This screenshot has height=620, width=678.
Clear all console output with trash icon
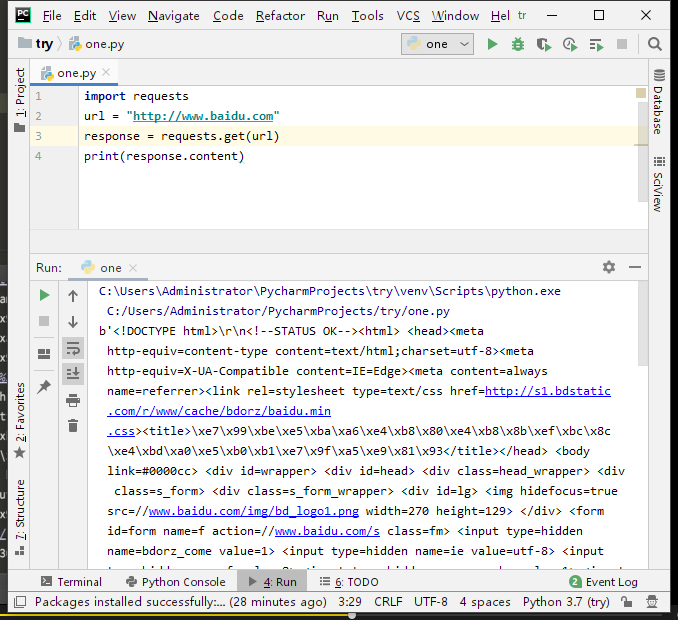(x=73, y=426)
